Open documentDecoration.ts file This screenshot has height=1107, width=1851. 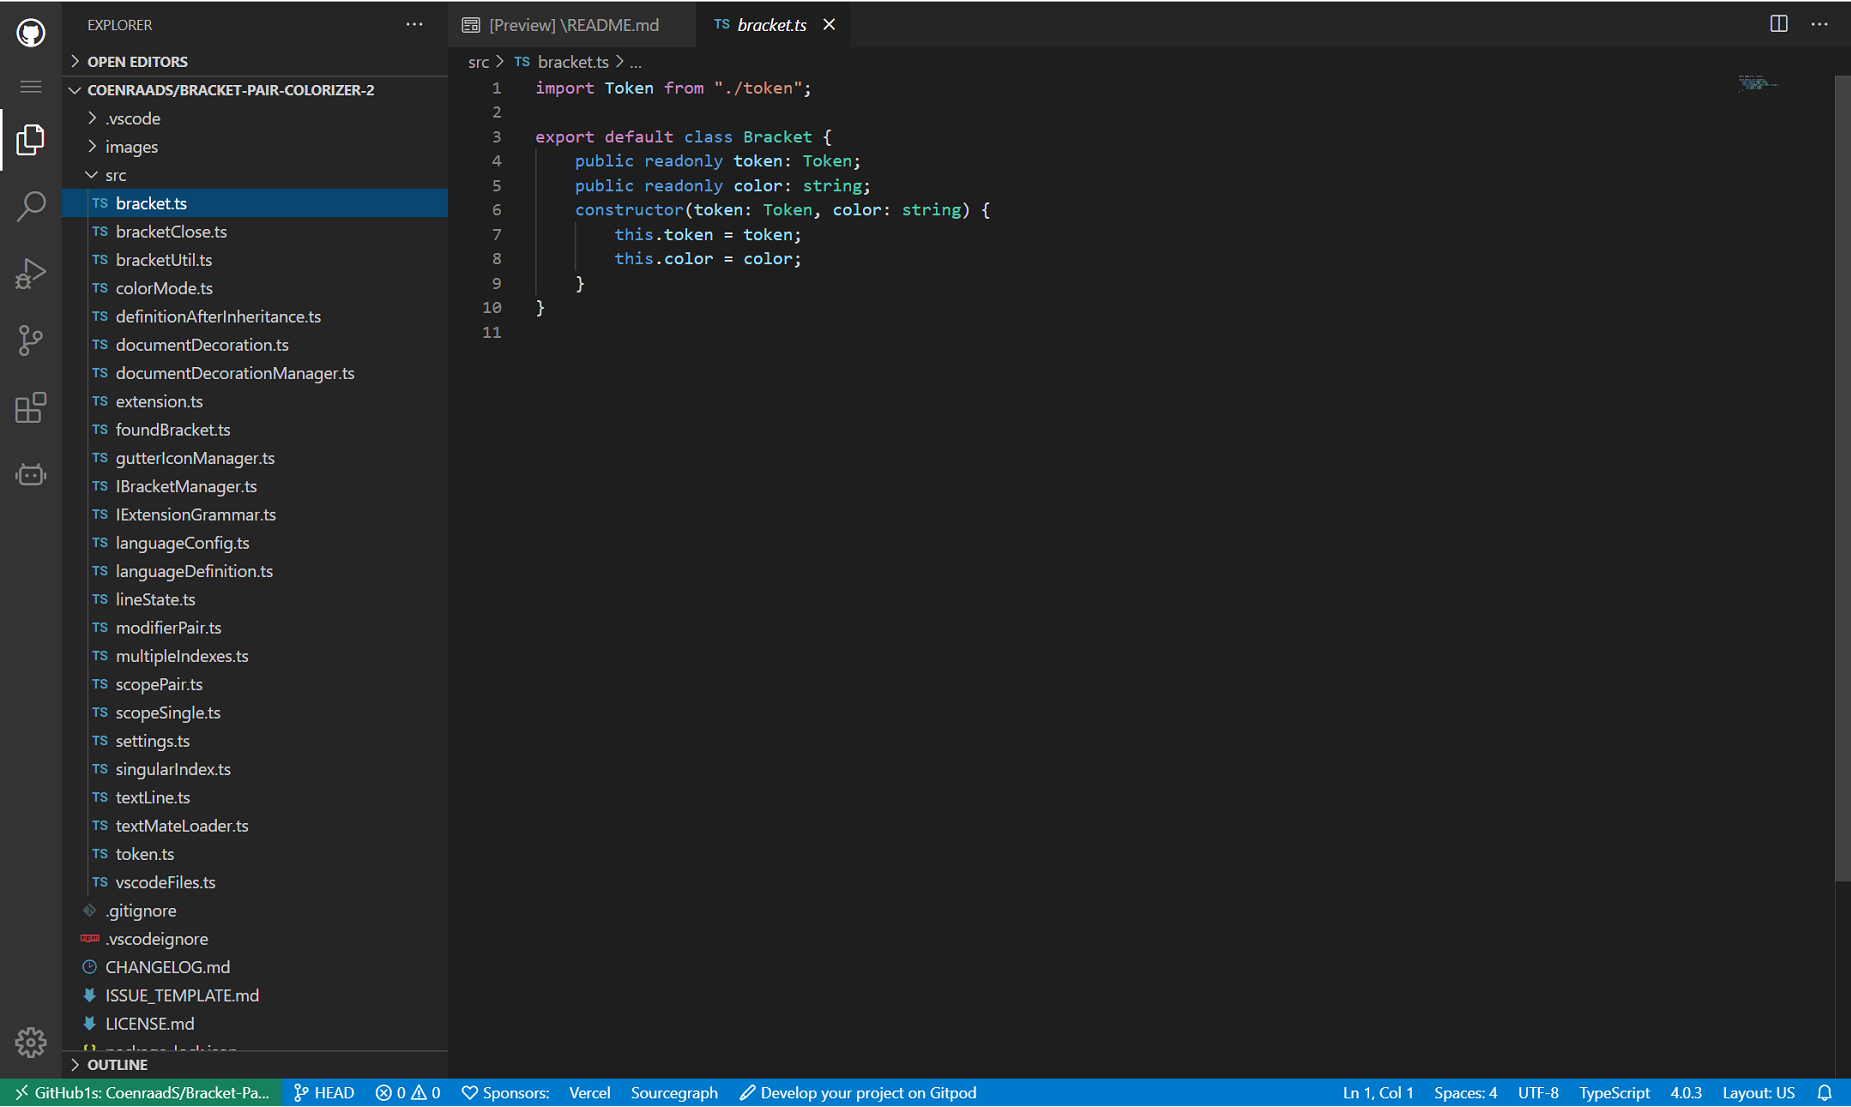pyautogui.click(x=255, y=345)
